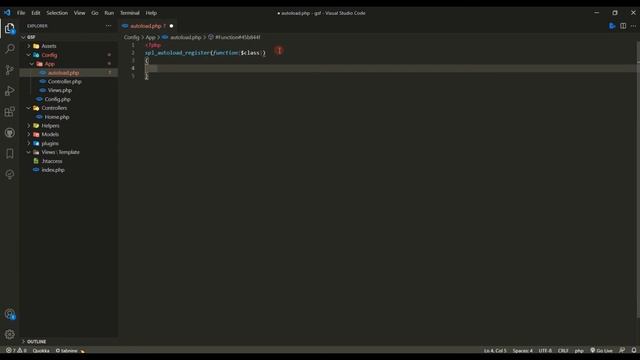
Task: Open the Help menu
Action: point(151,13)
